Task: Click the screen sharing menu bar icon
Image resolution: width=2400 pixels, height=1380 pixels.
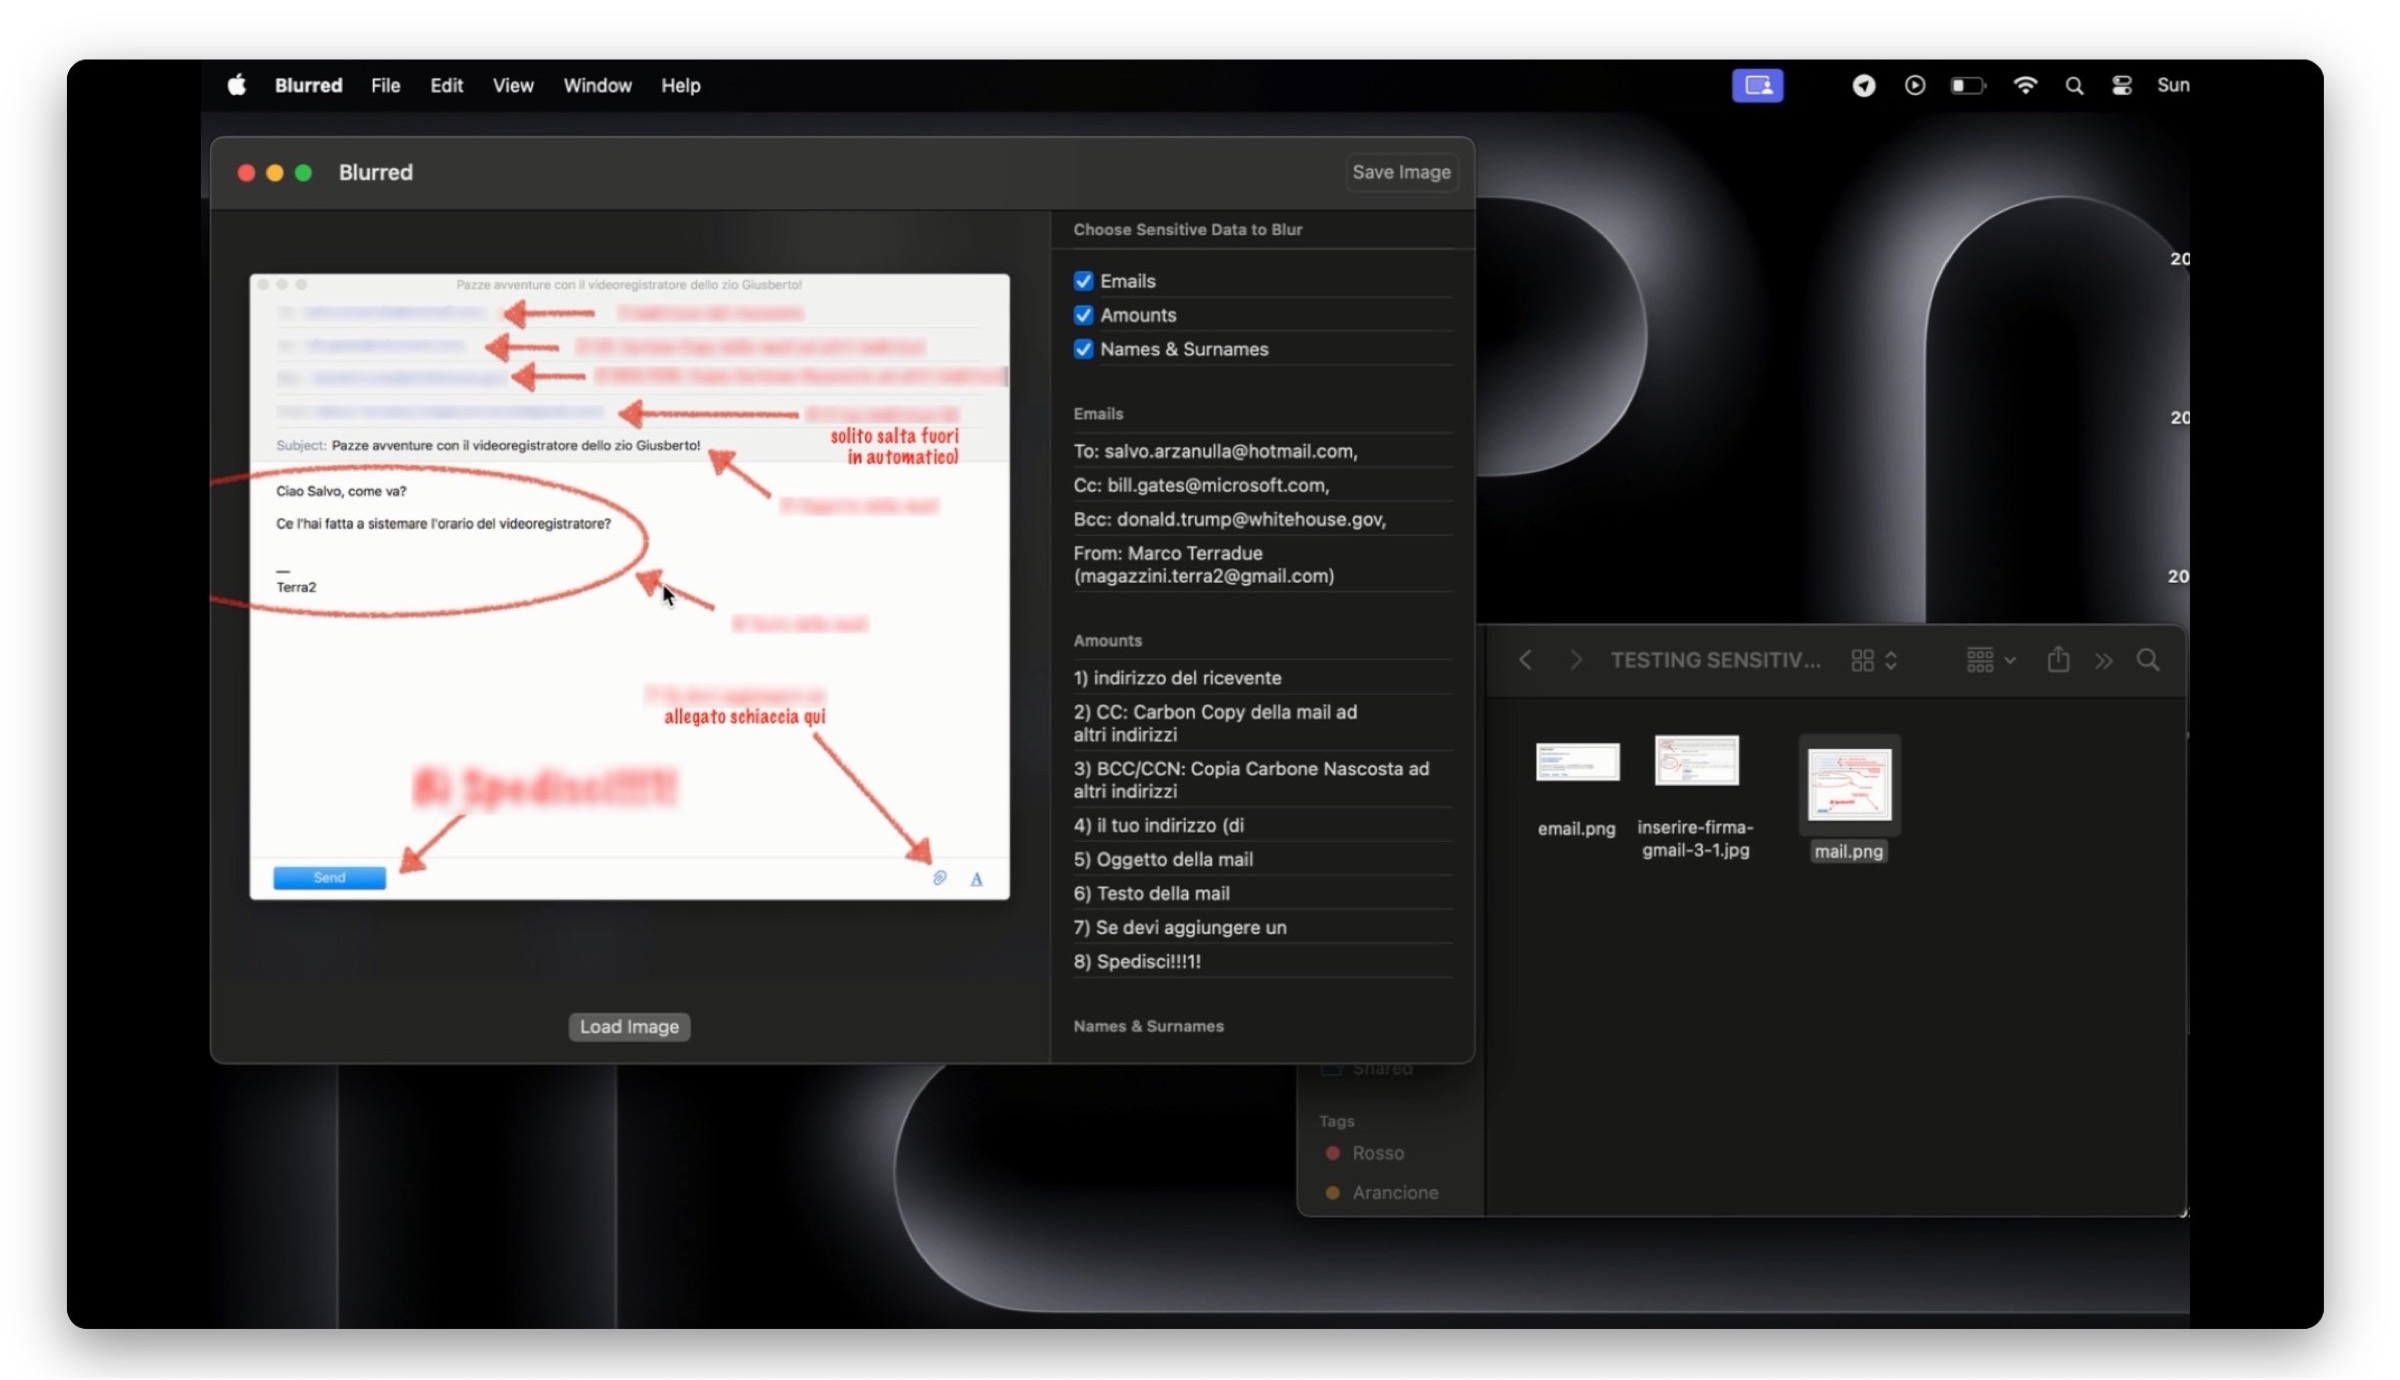Action: coord(1757,86)
